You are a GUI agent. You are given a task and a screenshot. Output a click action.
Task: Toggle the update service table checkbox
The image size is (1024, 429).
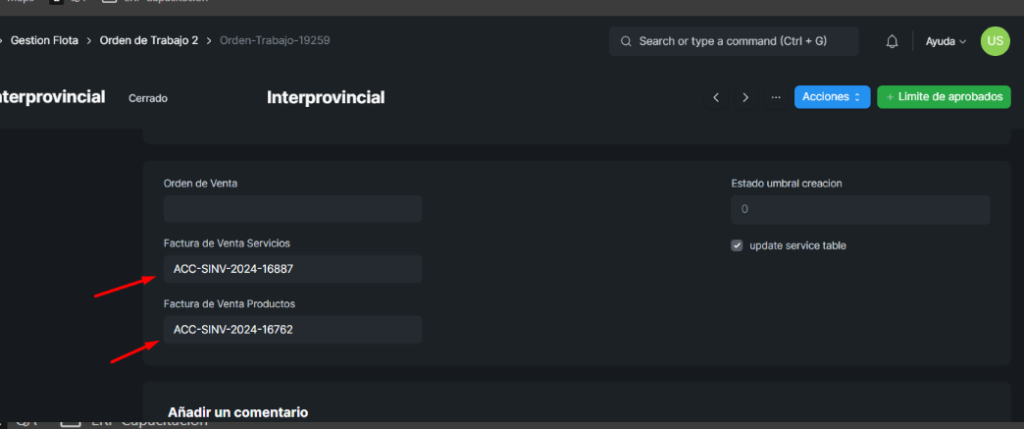(x=737, y=246)
